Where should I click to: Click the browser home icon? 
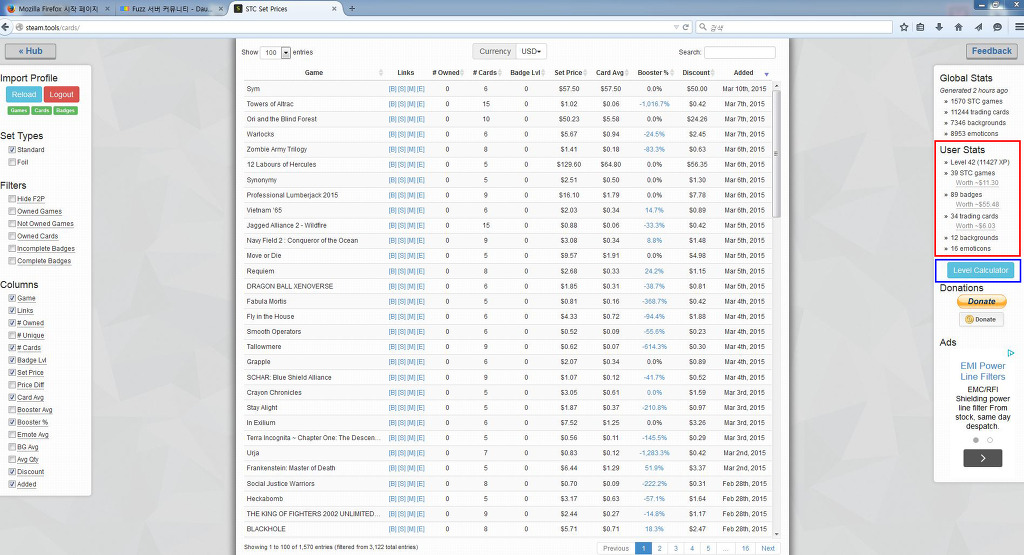pyautogui.click(x=959, y=27)
